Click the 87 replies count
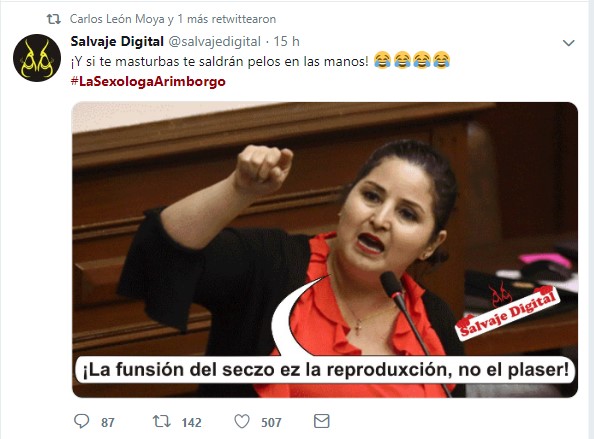 tap(108, 422)
